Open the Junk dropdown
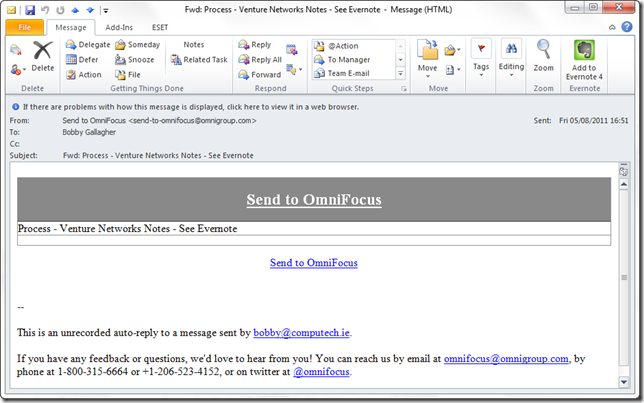 tap(18, 70)
